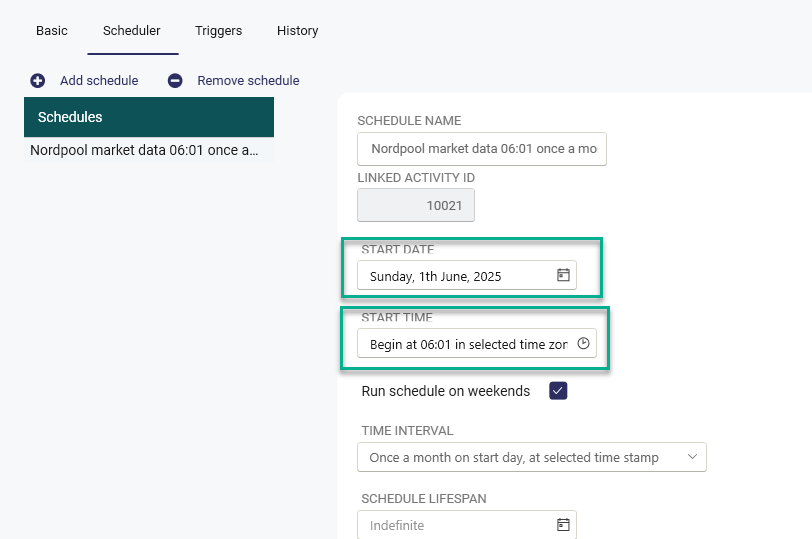
Task: Click the Schedule Name input field
Action: coord(482,149)
